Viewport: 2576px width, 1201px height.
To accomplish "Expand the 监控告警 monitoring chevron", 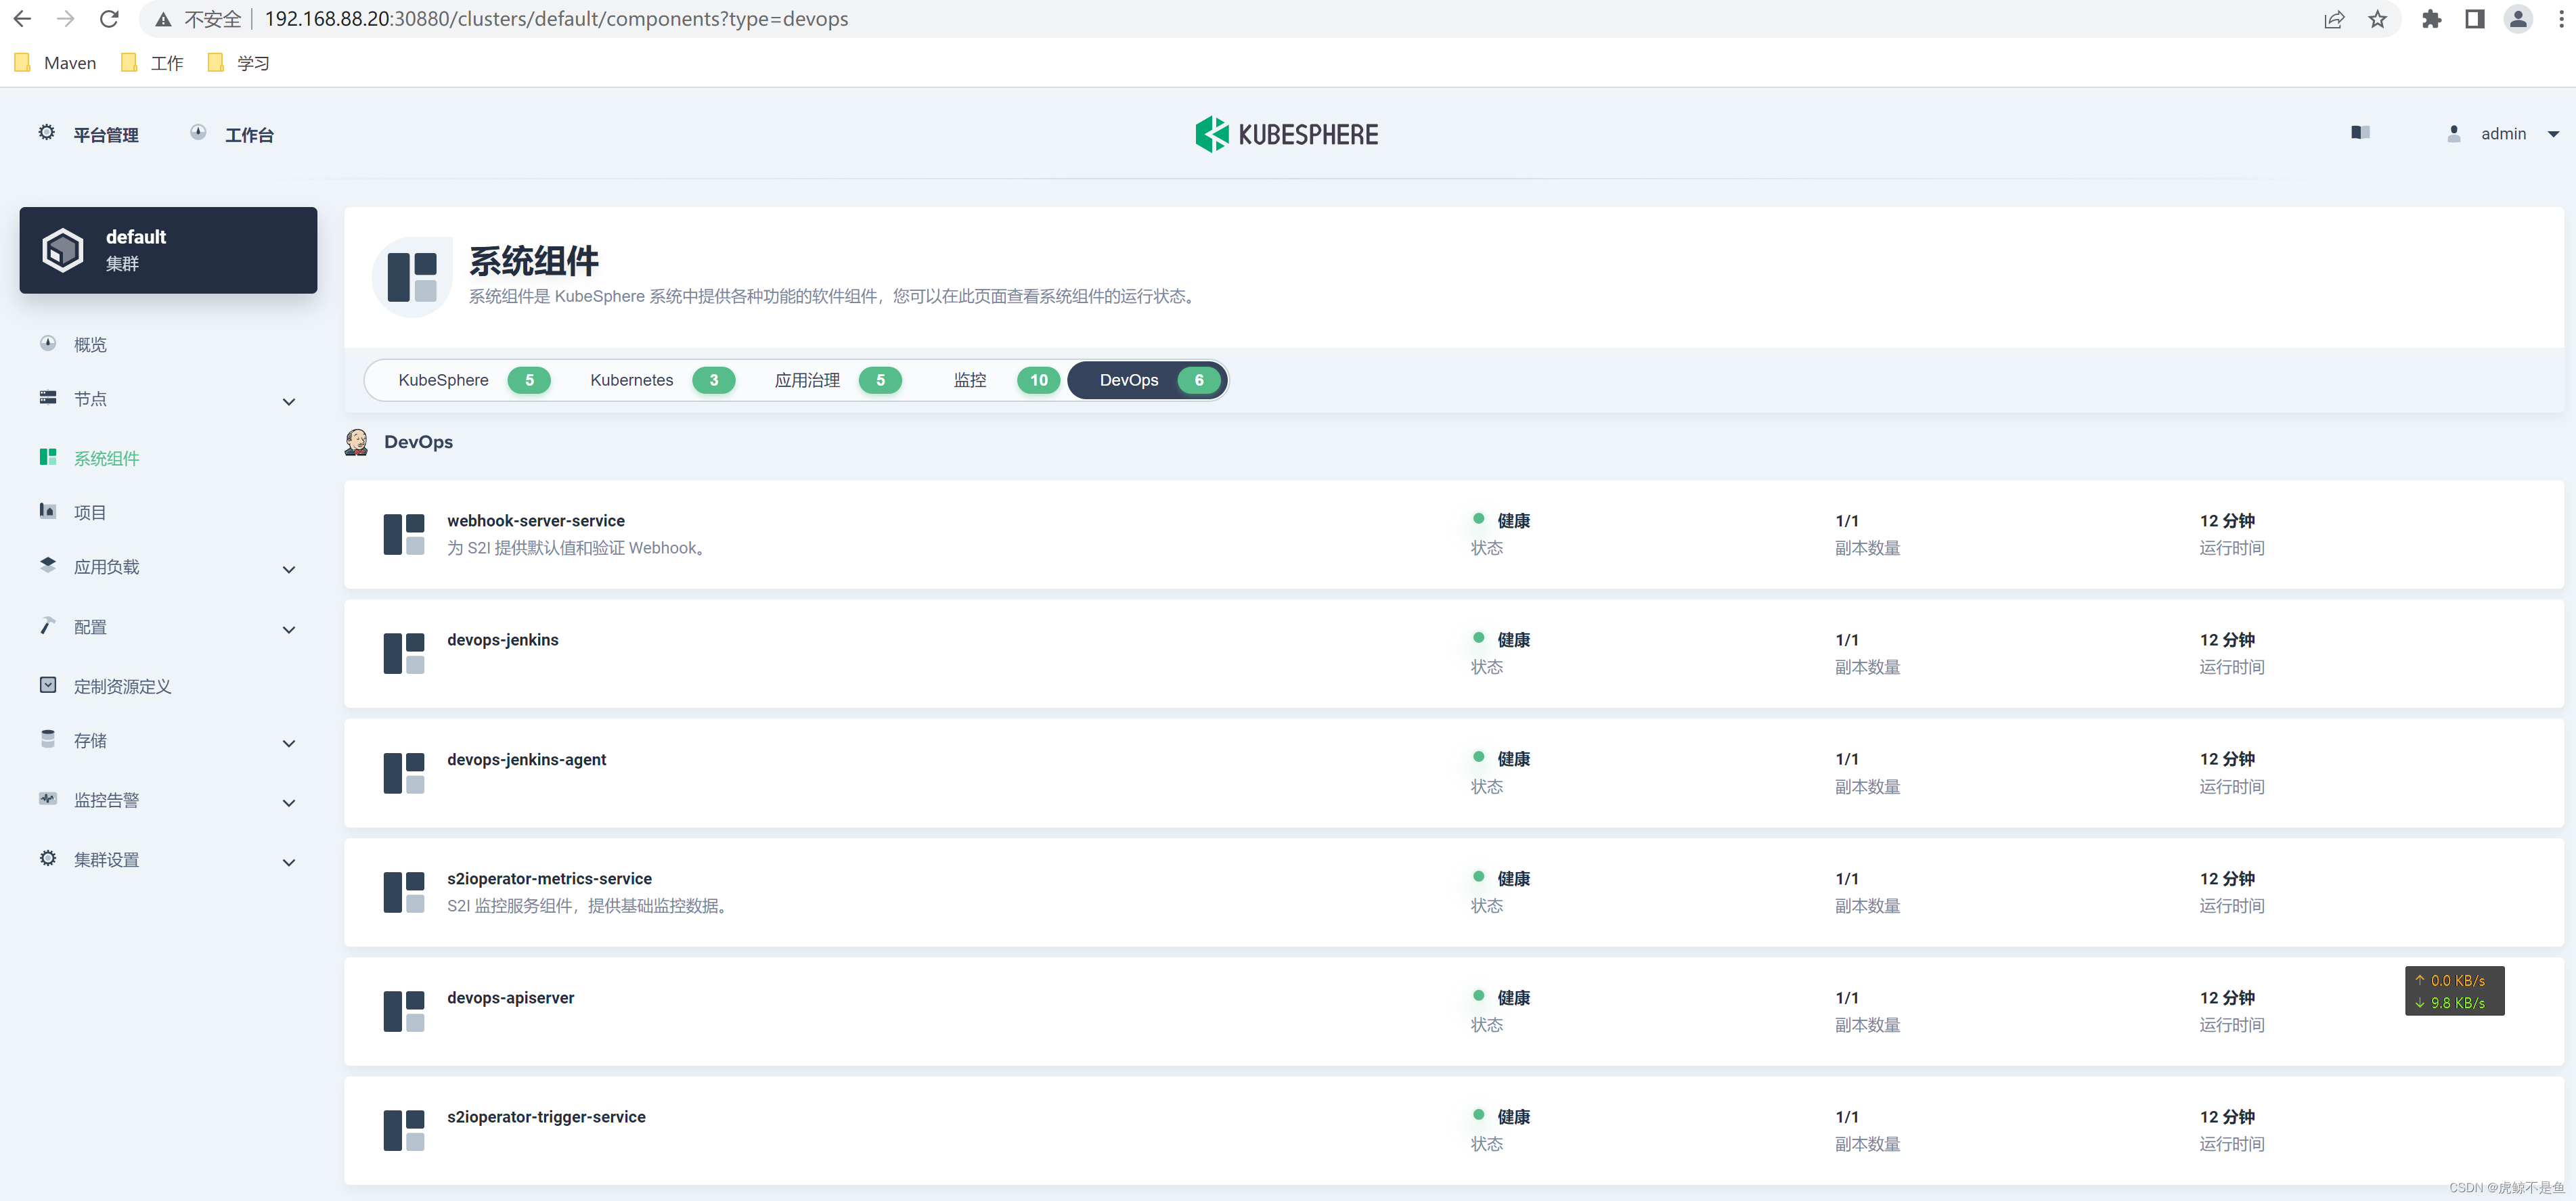I will 289,803.
